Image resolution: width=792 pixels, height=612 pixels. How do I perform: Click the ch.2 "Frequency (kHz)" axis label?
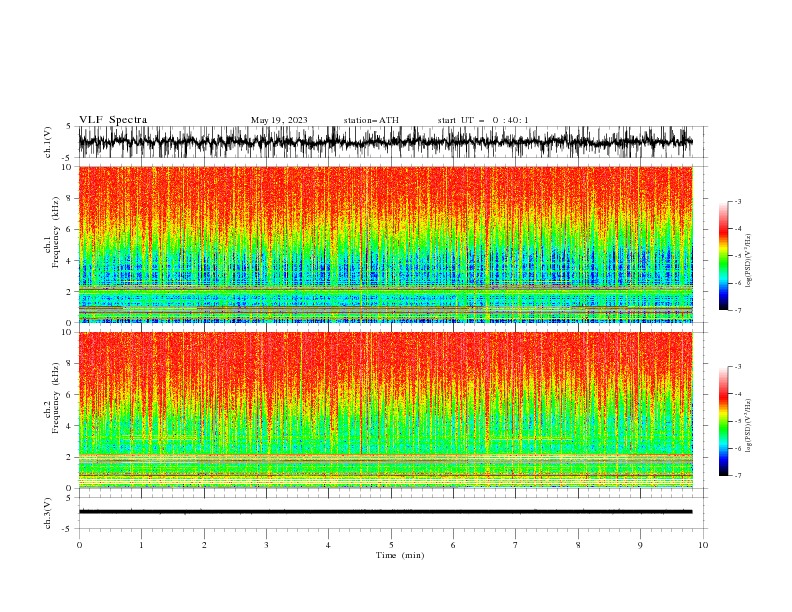click(x=56, y=398)
